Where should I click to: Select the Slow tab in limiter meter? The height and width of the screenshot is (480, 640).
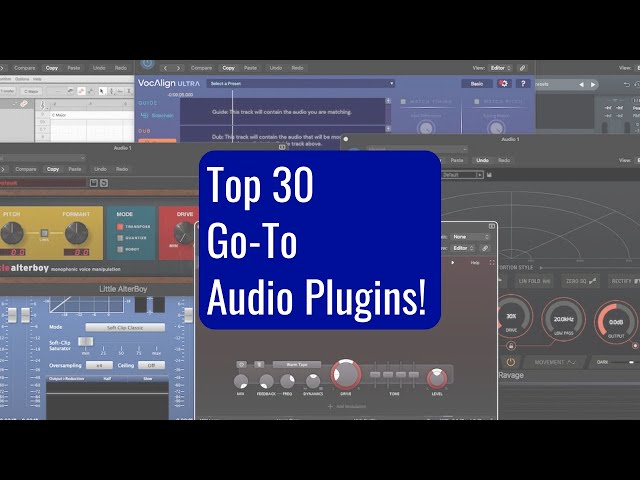pos(148,379)
